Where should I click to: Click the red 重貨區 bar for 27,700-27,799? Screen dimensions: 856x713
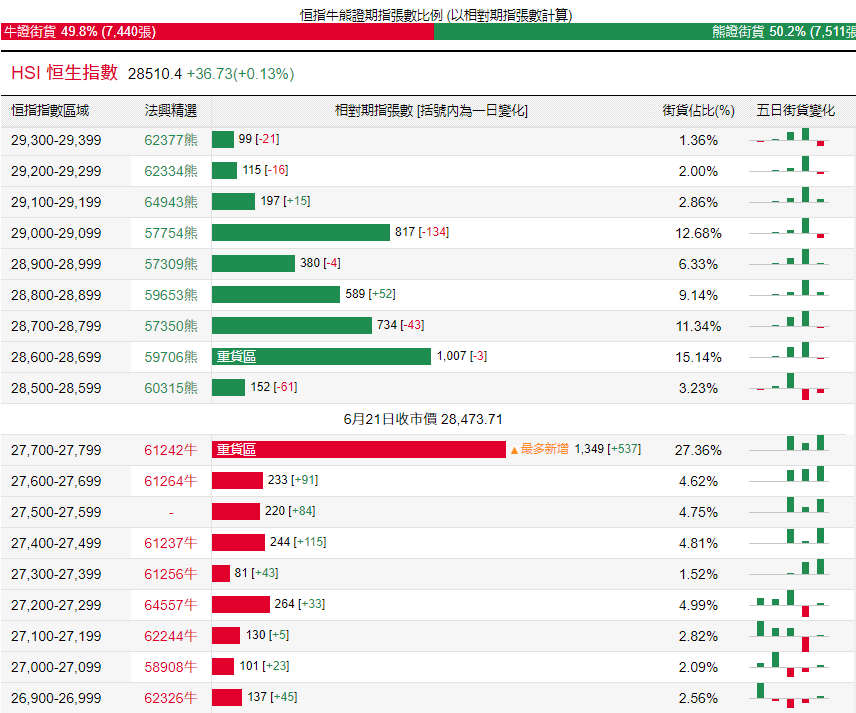[x=359, y=449]
